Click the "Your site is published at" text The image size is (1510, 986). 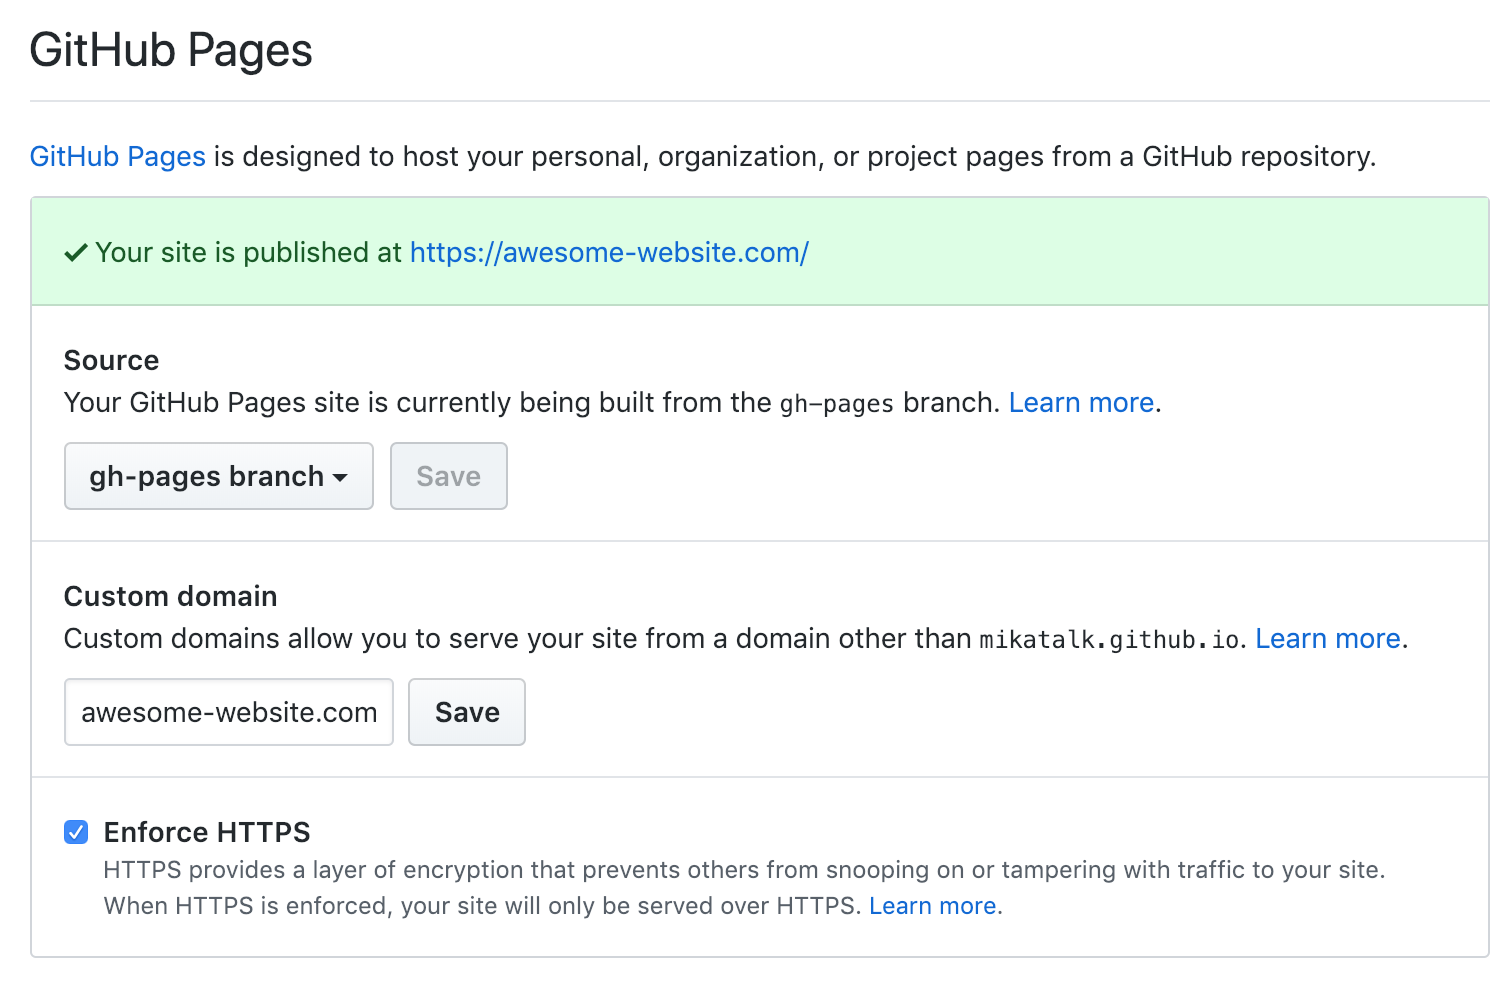point(248,253)
